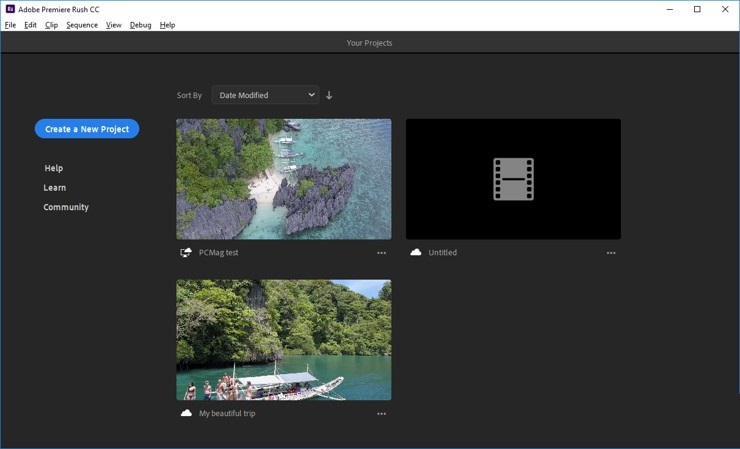Open the View menu
The height and width of the screenshot is (449, 740).
click(x=114, y=25)
